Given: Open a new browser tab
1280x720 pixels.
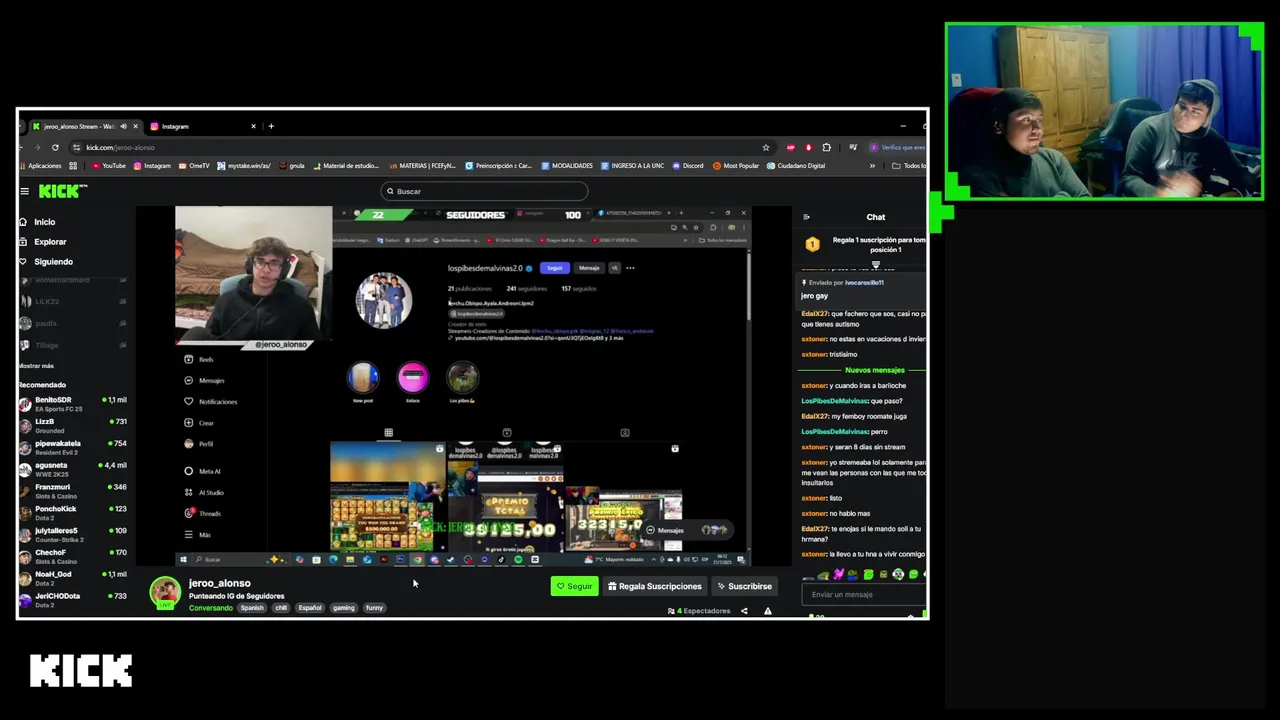Looking at the screenshot, I should click(271, 126).
